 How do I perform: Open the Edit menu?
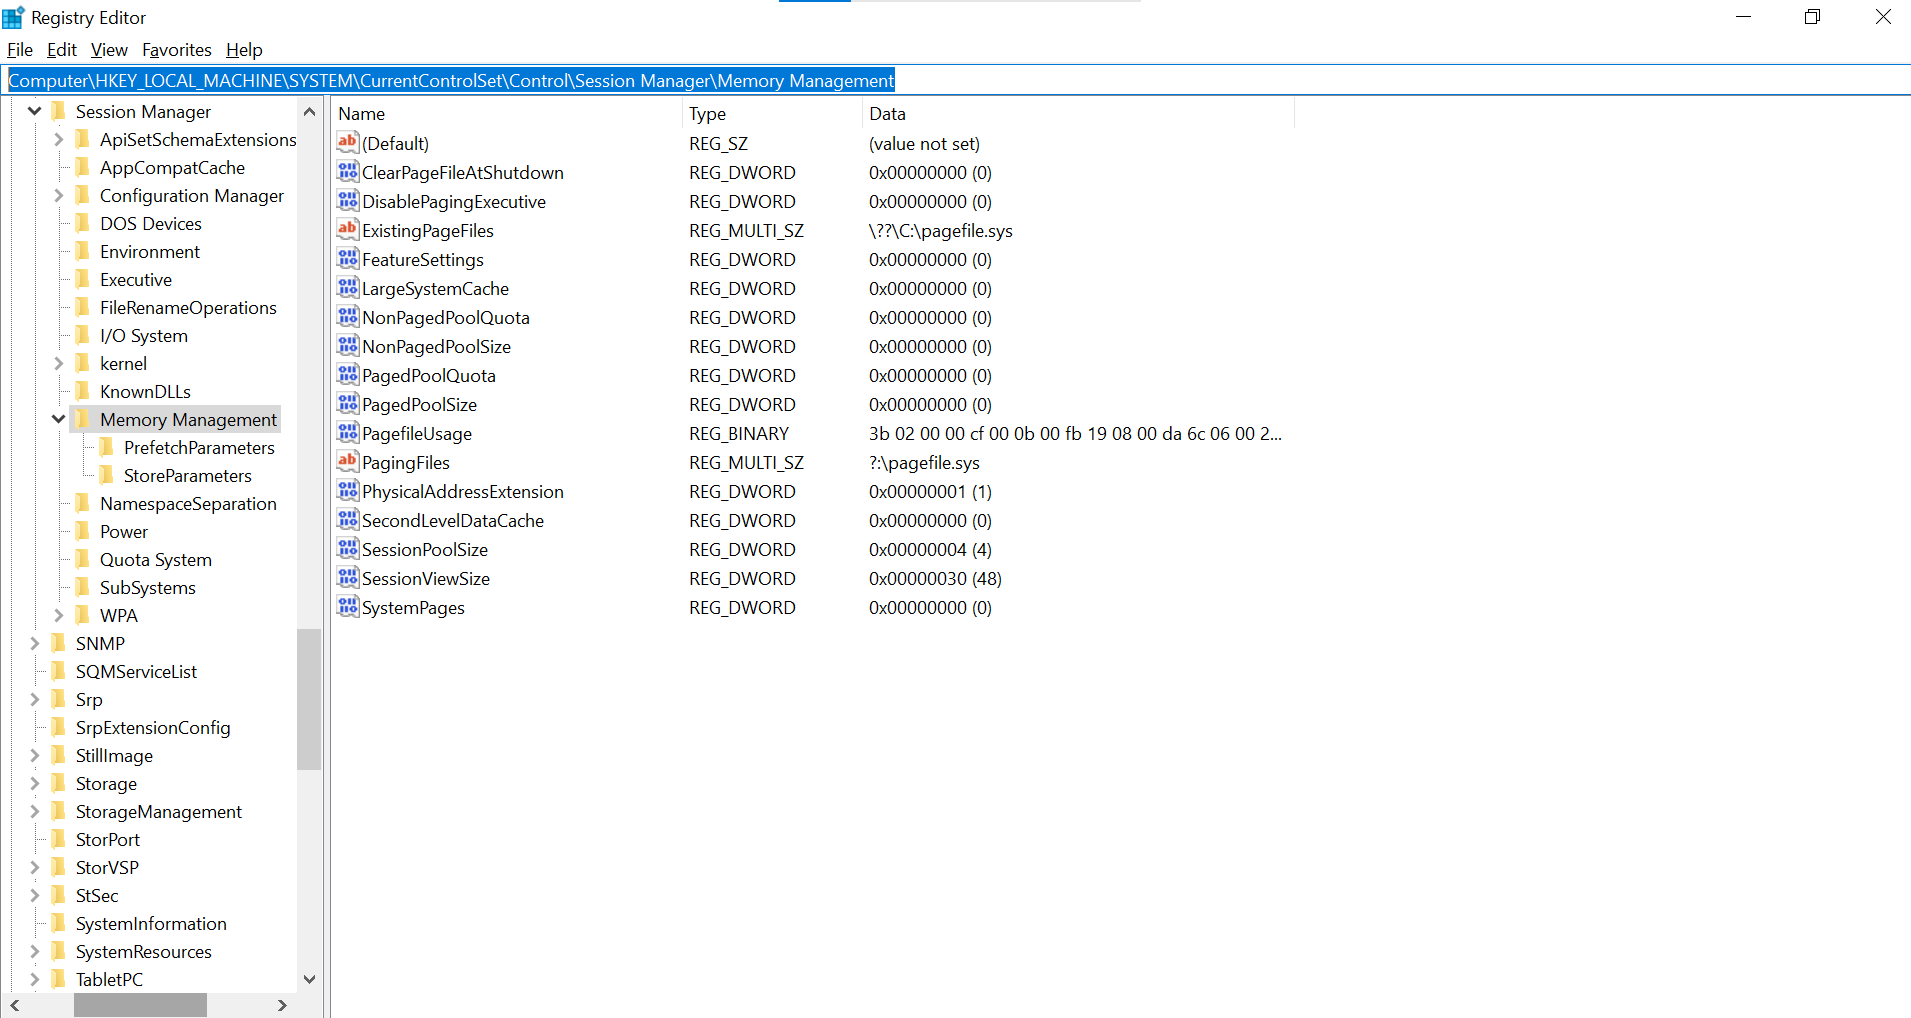click(61, 50)
